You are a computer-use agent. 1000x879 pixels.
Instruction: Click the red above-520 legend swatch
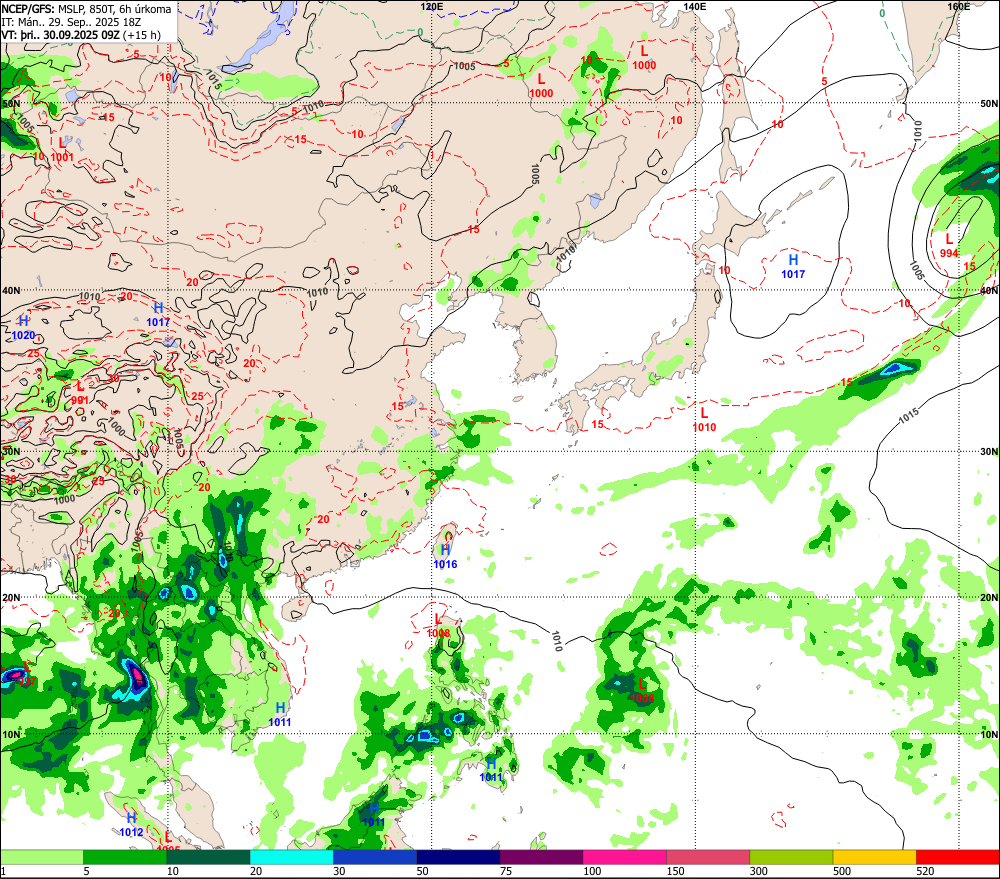point(958,857)
